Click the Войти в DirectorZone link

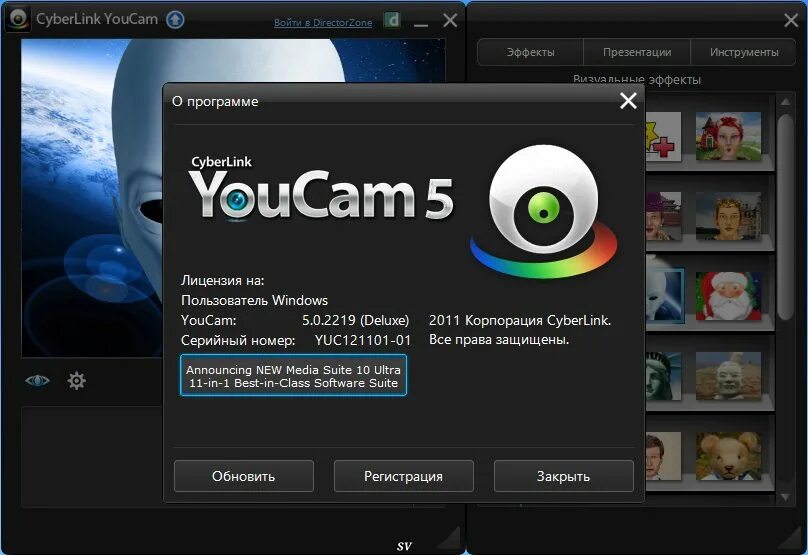pyautogui.click(x=323, y=23)
